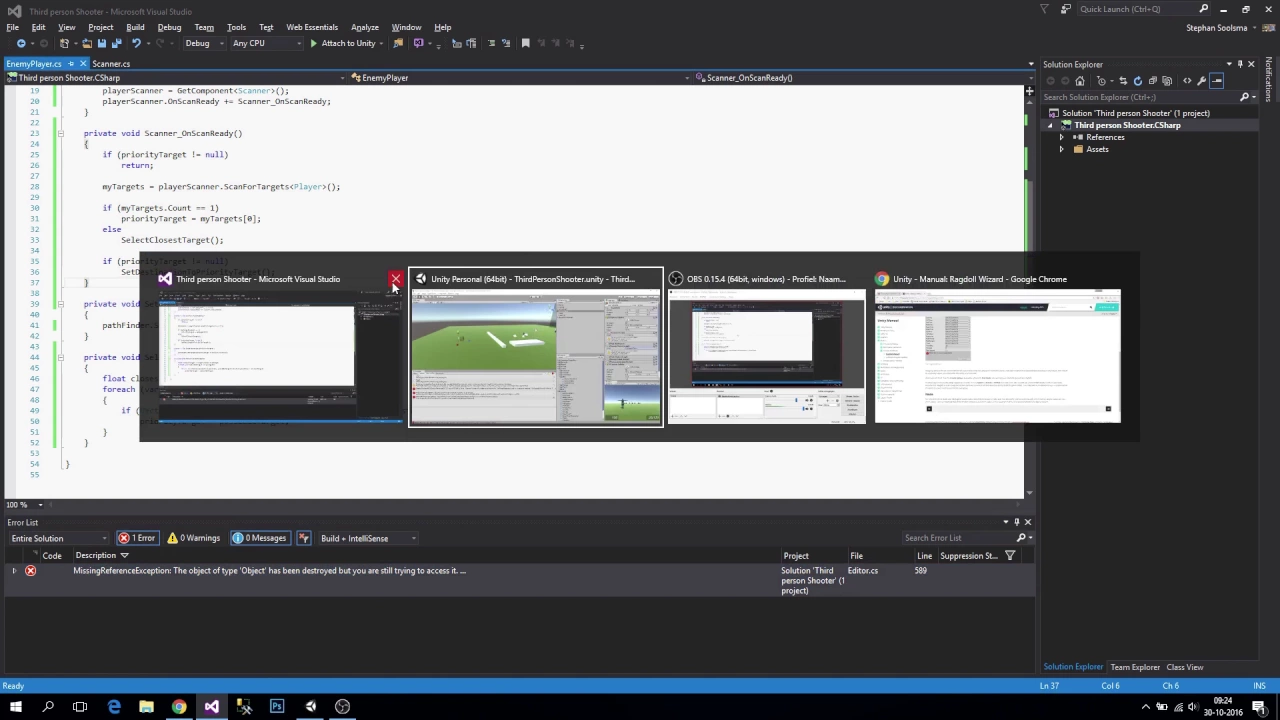Image resolution: width=1280 pixels, height=720 pixels.
Task: Select Chrome Ragdoll Wizard thumbnail in switcher
Action: 997,348
